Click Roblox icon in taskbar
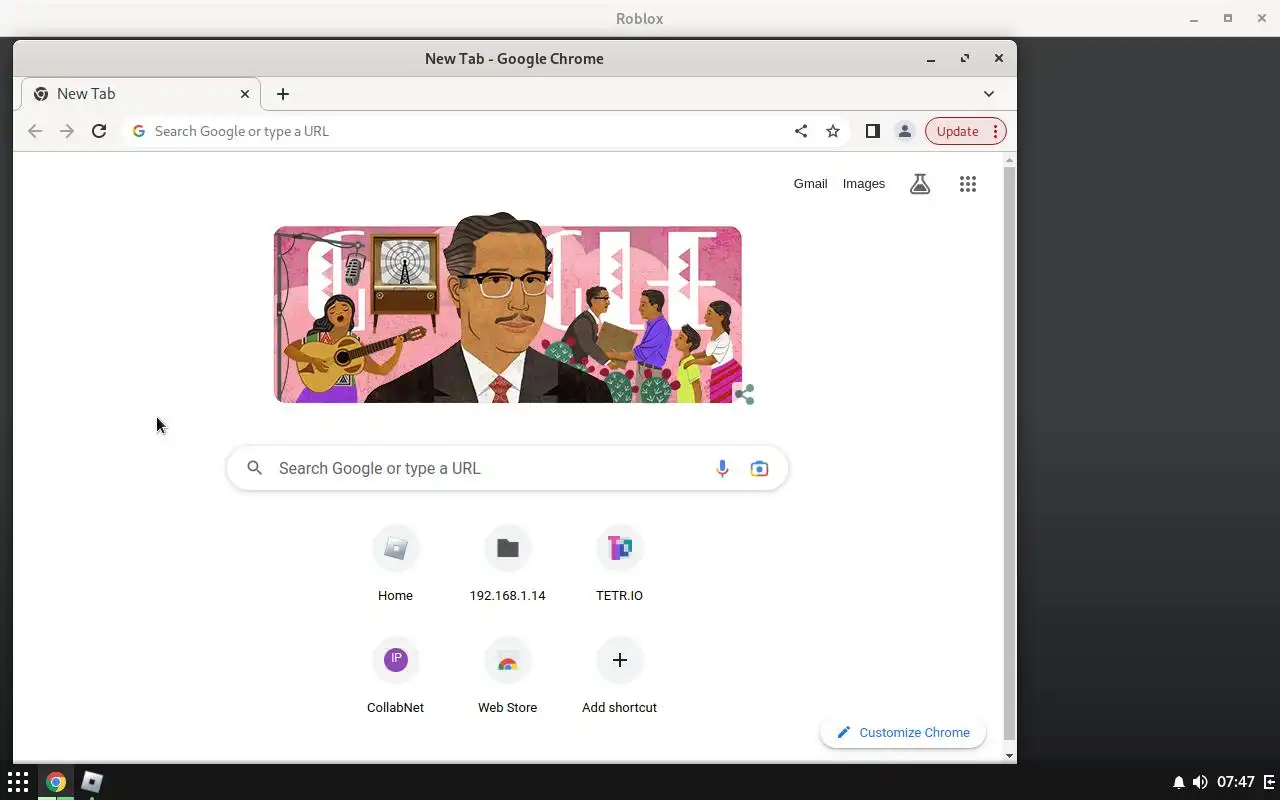This screenshot has height=800, width=1280. [x=92, y=782]
